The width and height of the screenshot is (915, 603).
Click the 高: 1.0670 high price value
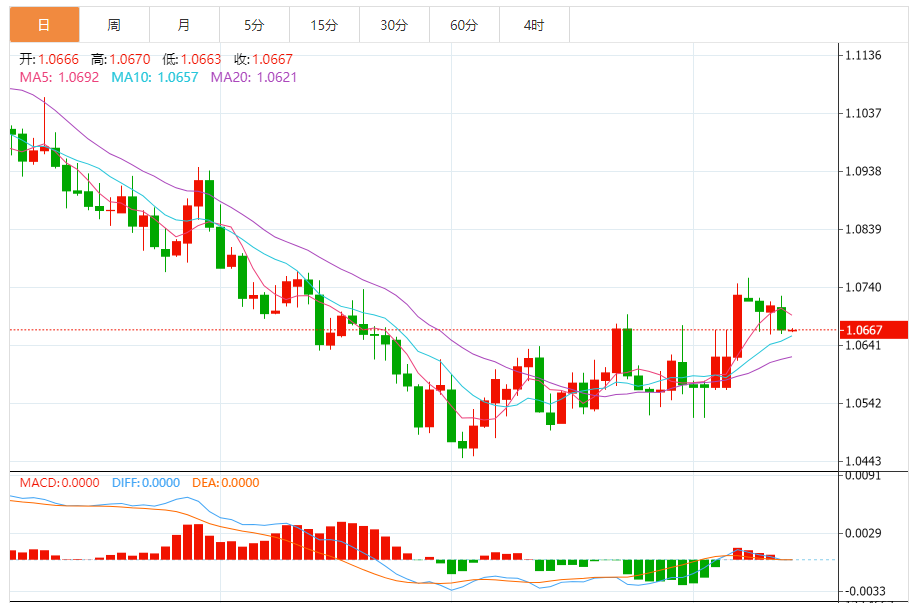121,59
